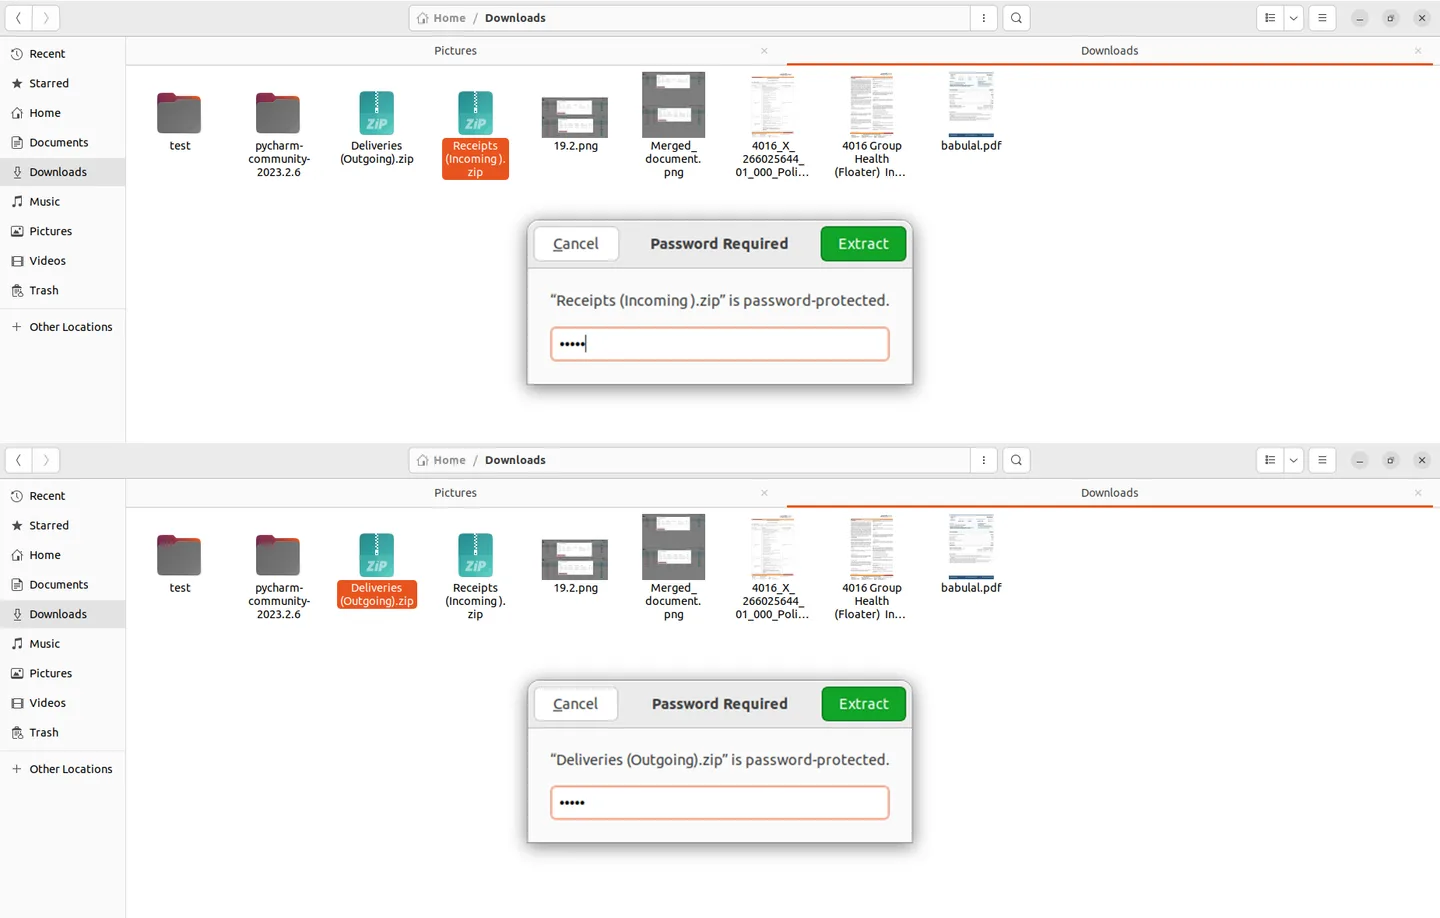The image size is (1440, 918).
Task: Open Trash in top window sidebar
Action: click(62, 290)
